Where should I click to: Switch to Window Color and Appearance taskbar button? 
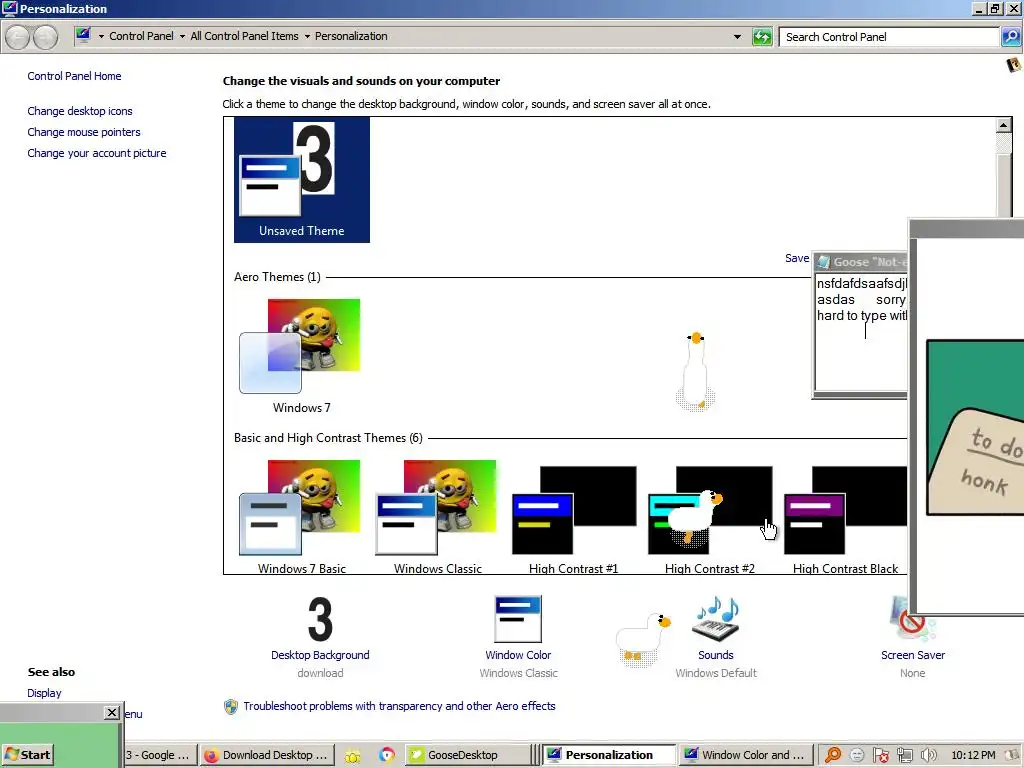click(746, 755)
